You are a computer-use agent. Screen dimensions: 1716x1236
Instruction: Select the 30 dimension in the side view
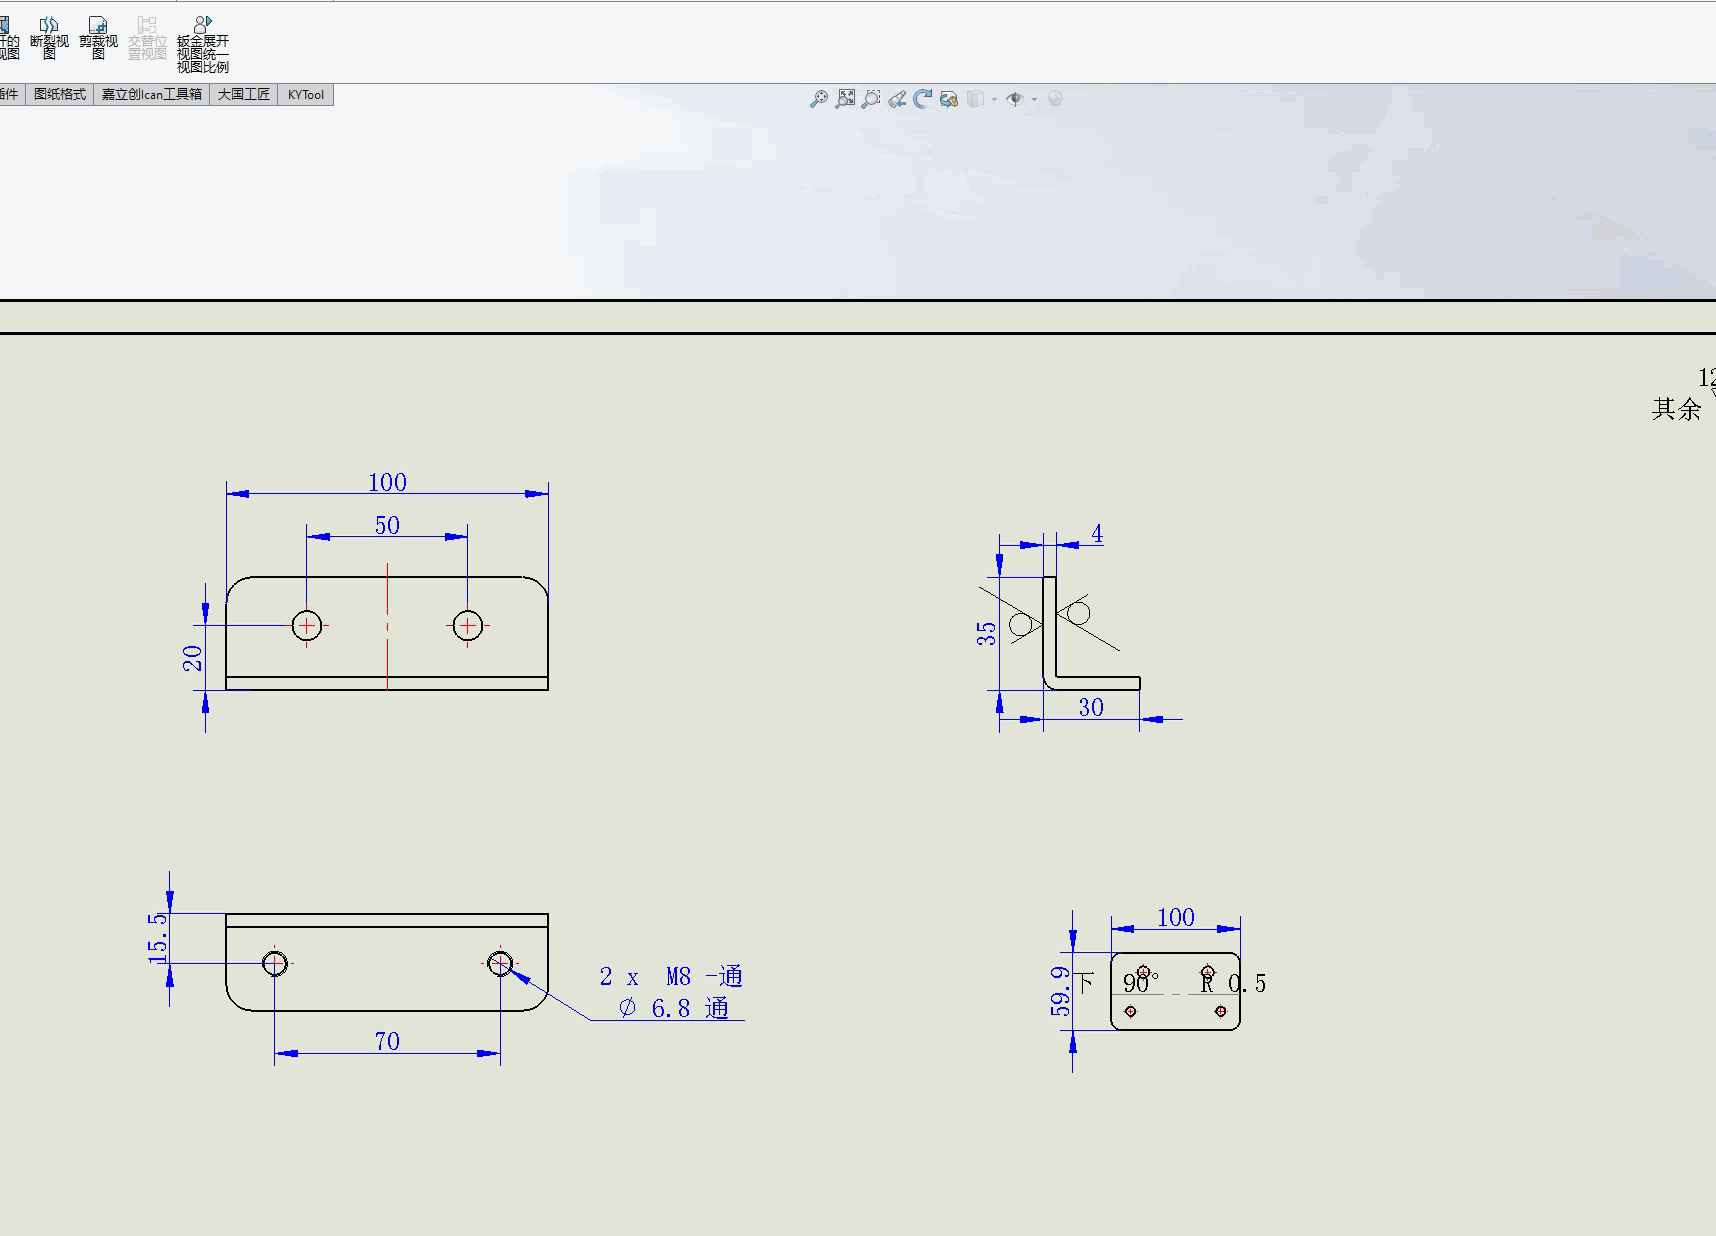(1091, 707)
